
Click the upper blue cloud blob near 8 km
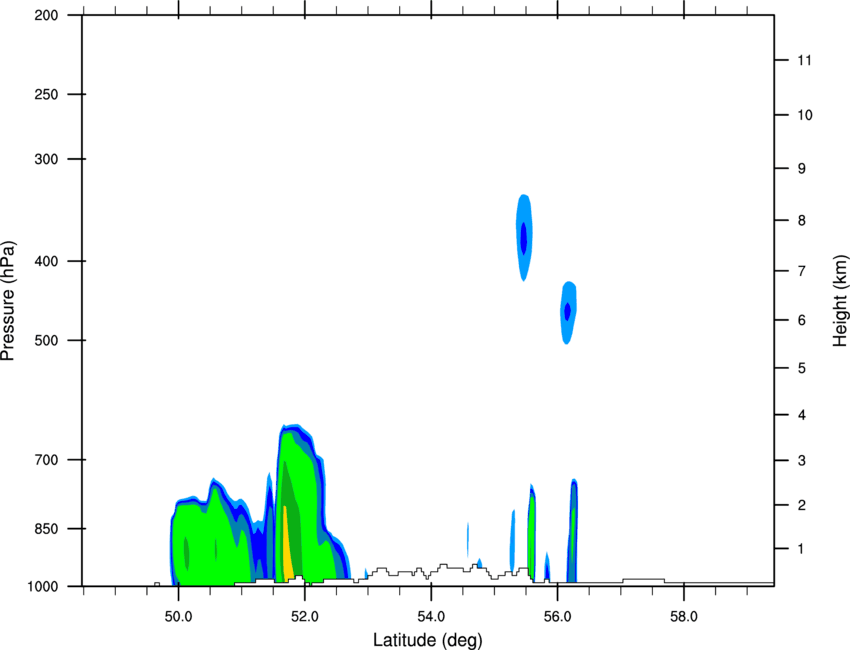(524, 237)
